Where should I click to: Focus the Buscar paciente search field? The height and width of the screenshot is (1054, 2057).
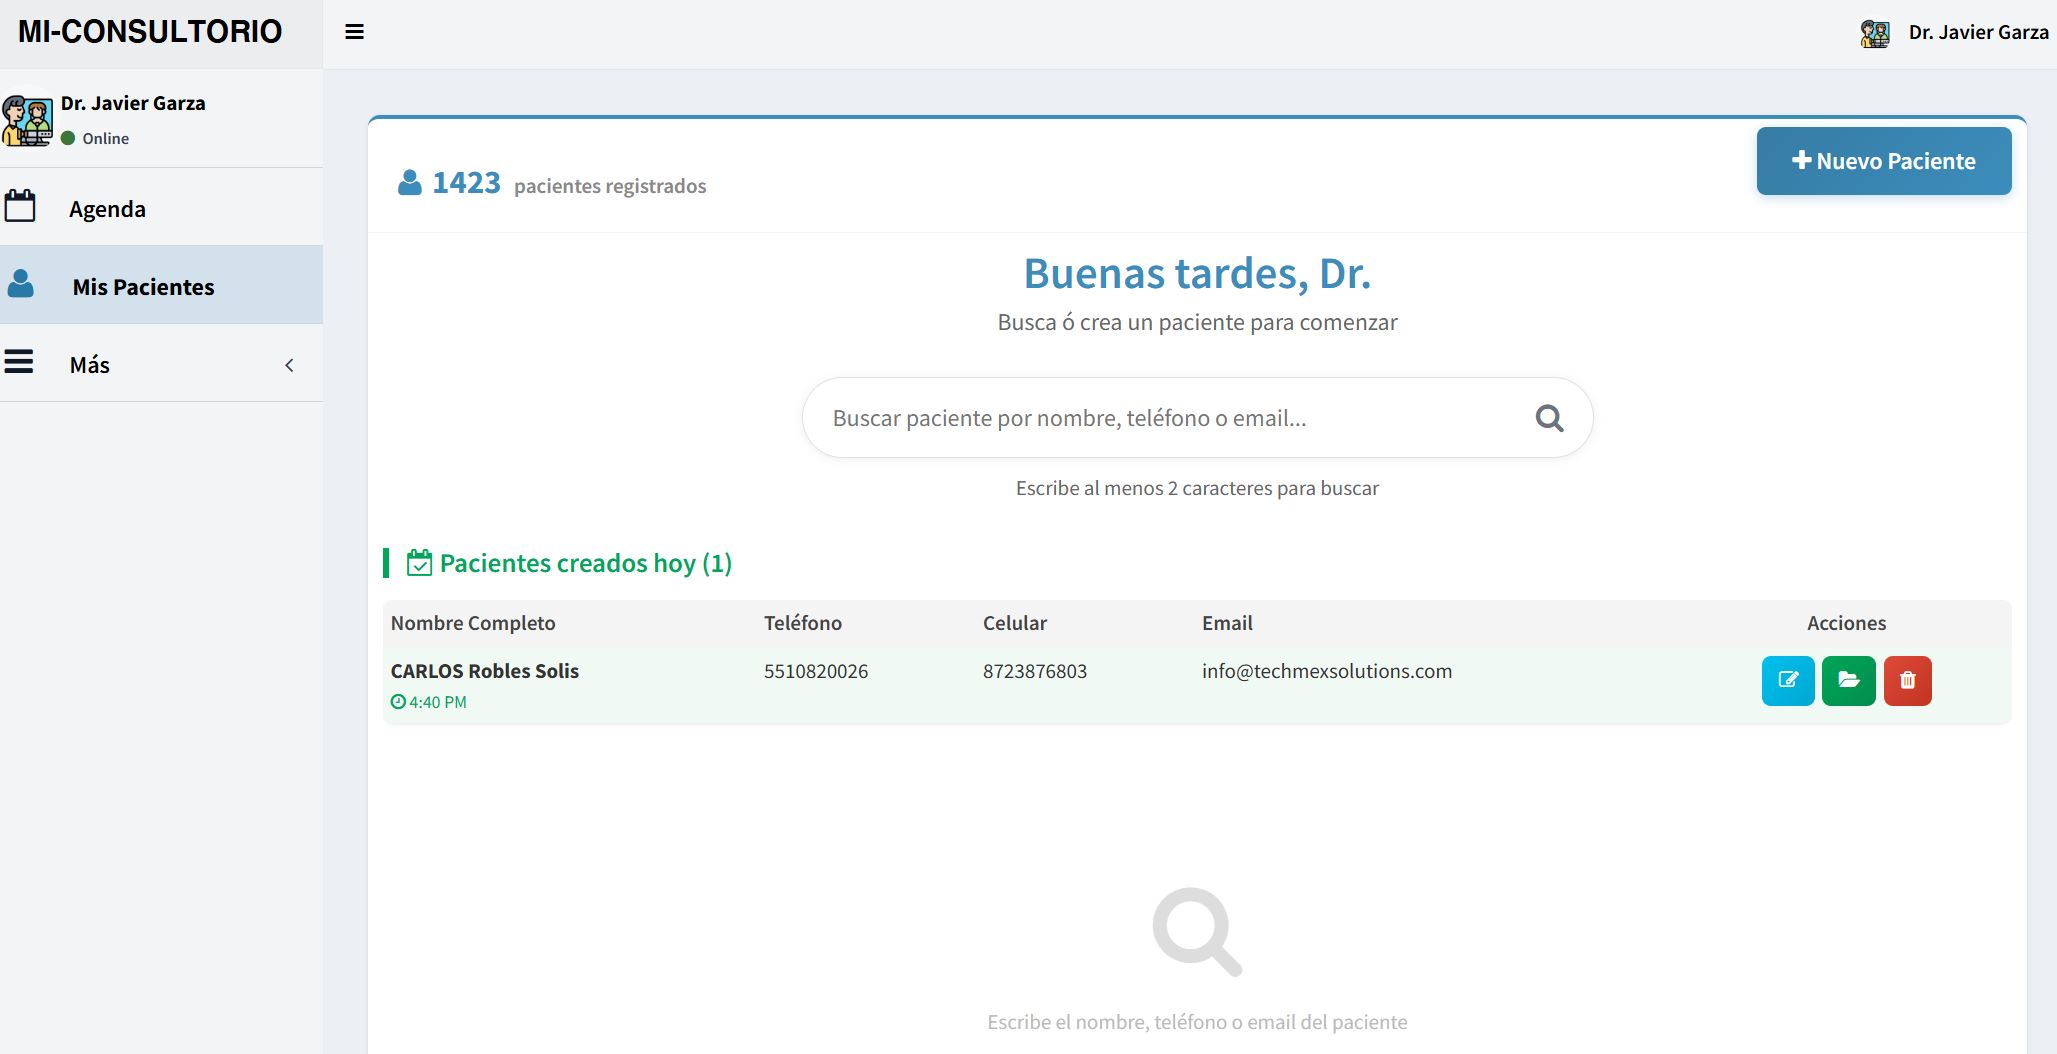1197,418
